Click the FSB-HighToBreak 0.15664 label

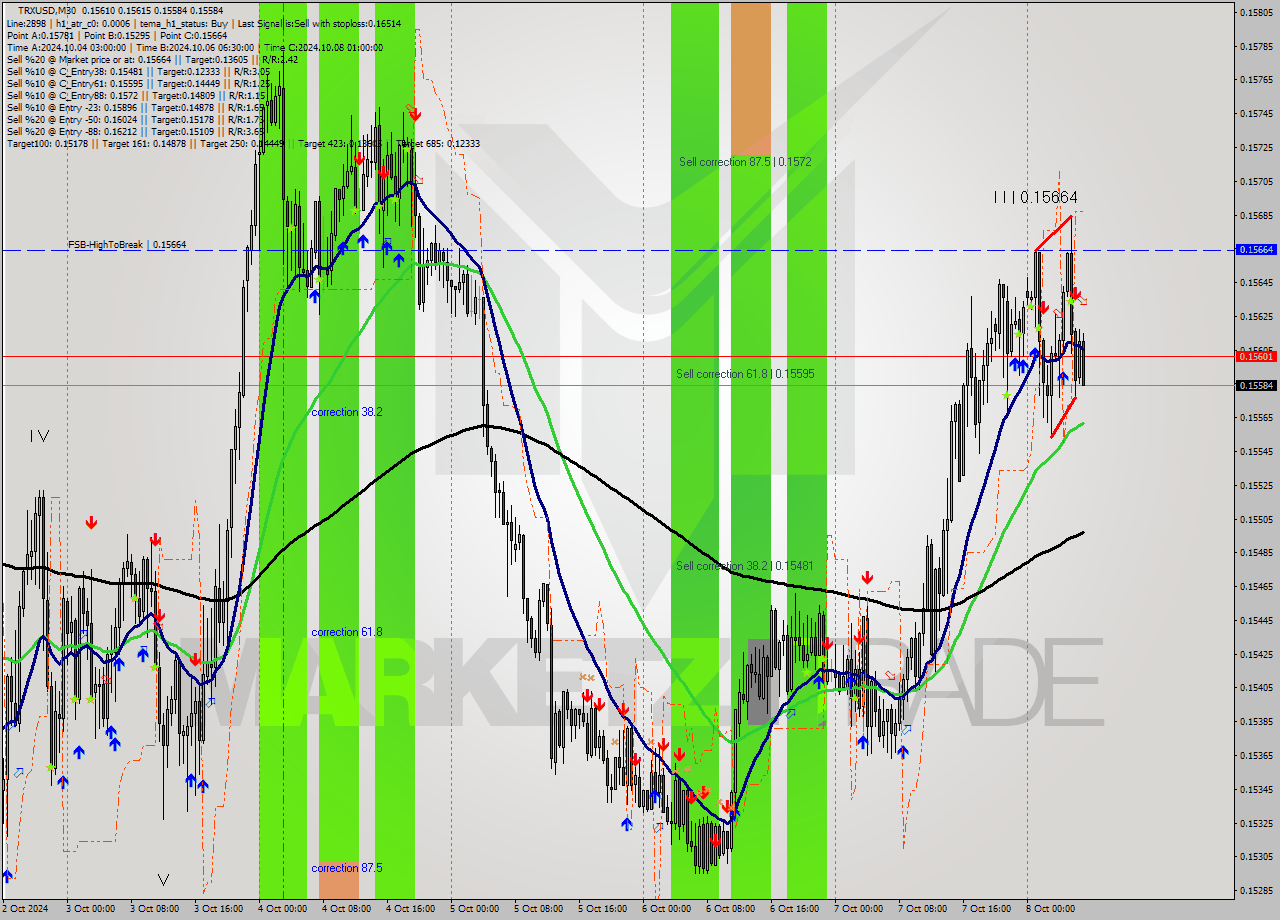coord(127,244)
